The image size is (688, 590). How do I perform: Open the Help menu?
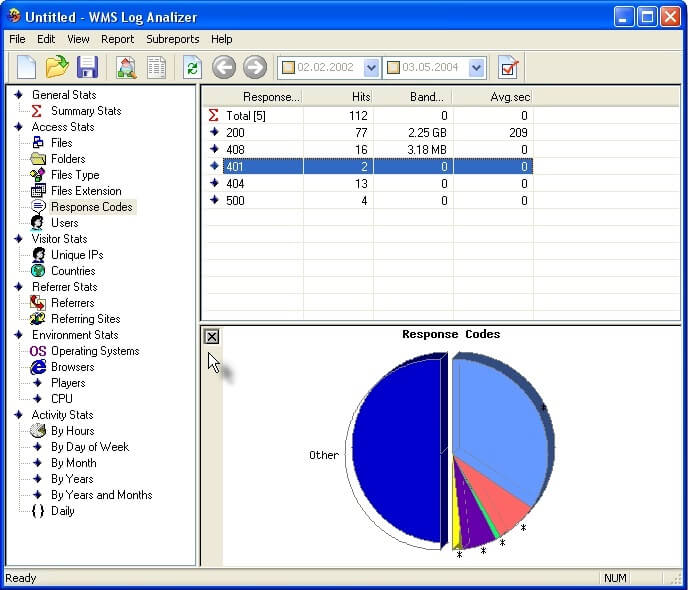[222, 39]
